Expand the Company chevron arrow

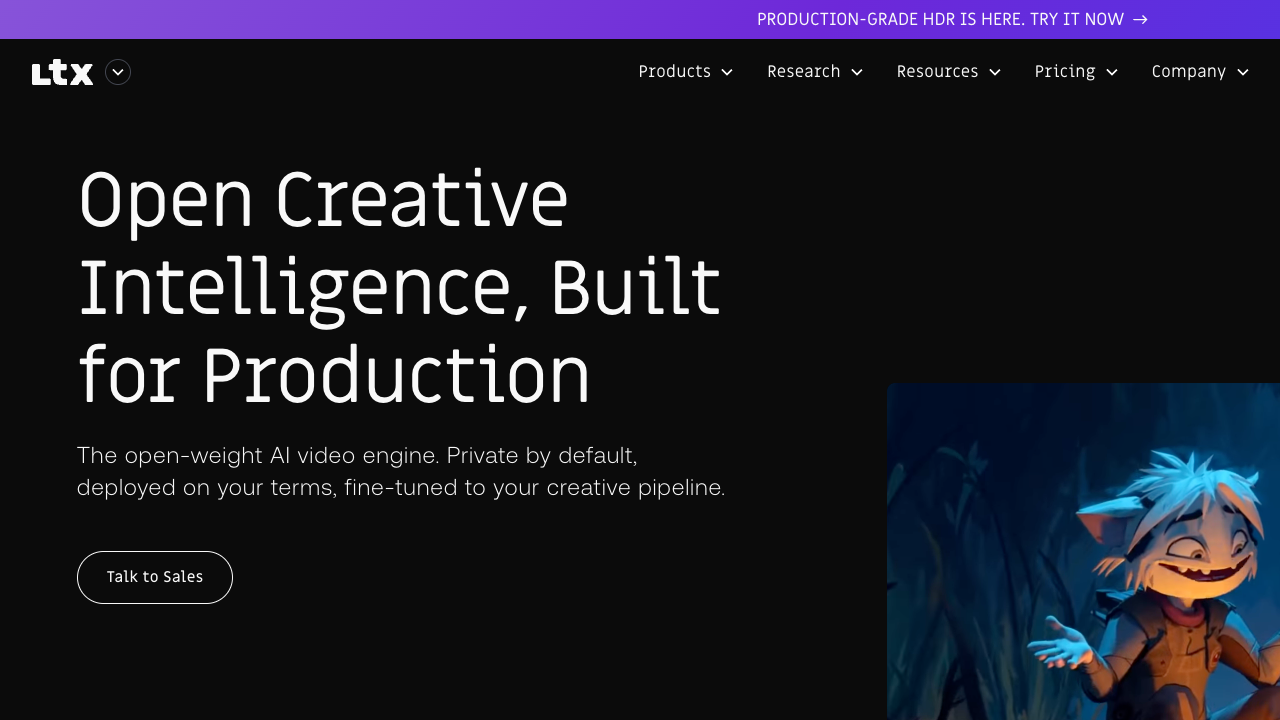coord(1243,72)
